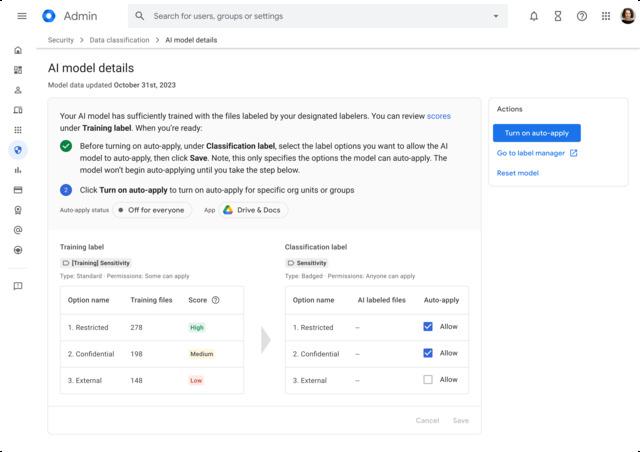Click the Turn on auto-apply button
This screenshot has width=640, height=452.
536,133
